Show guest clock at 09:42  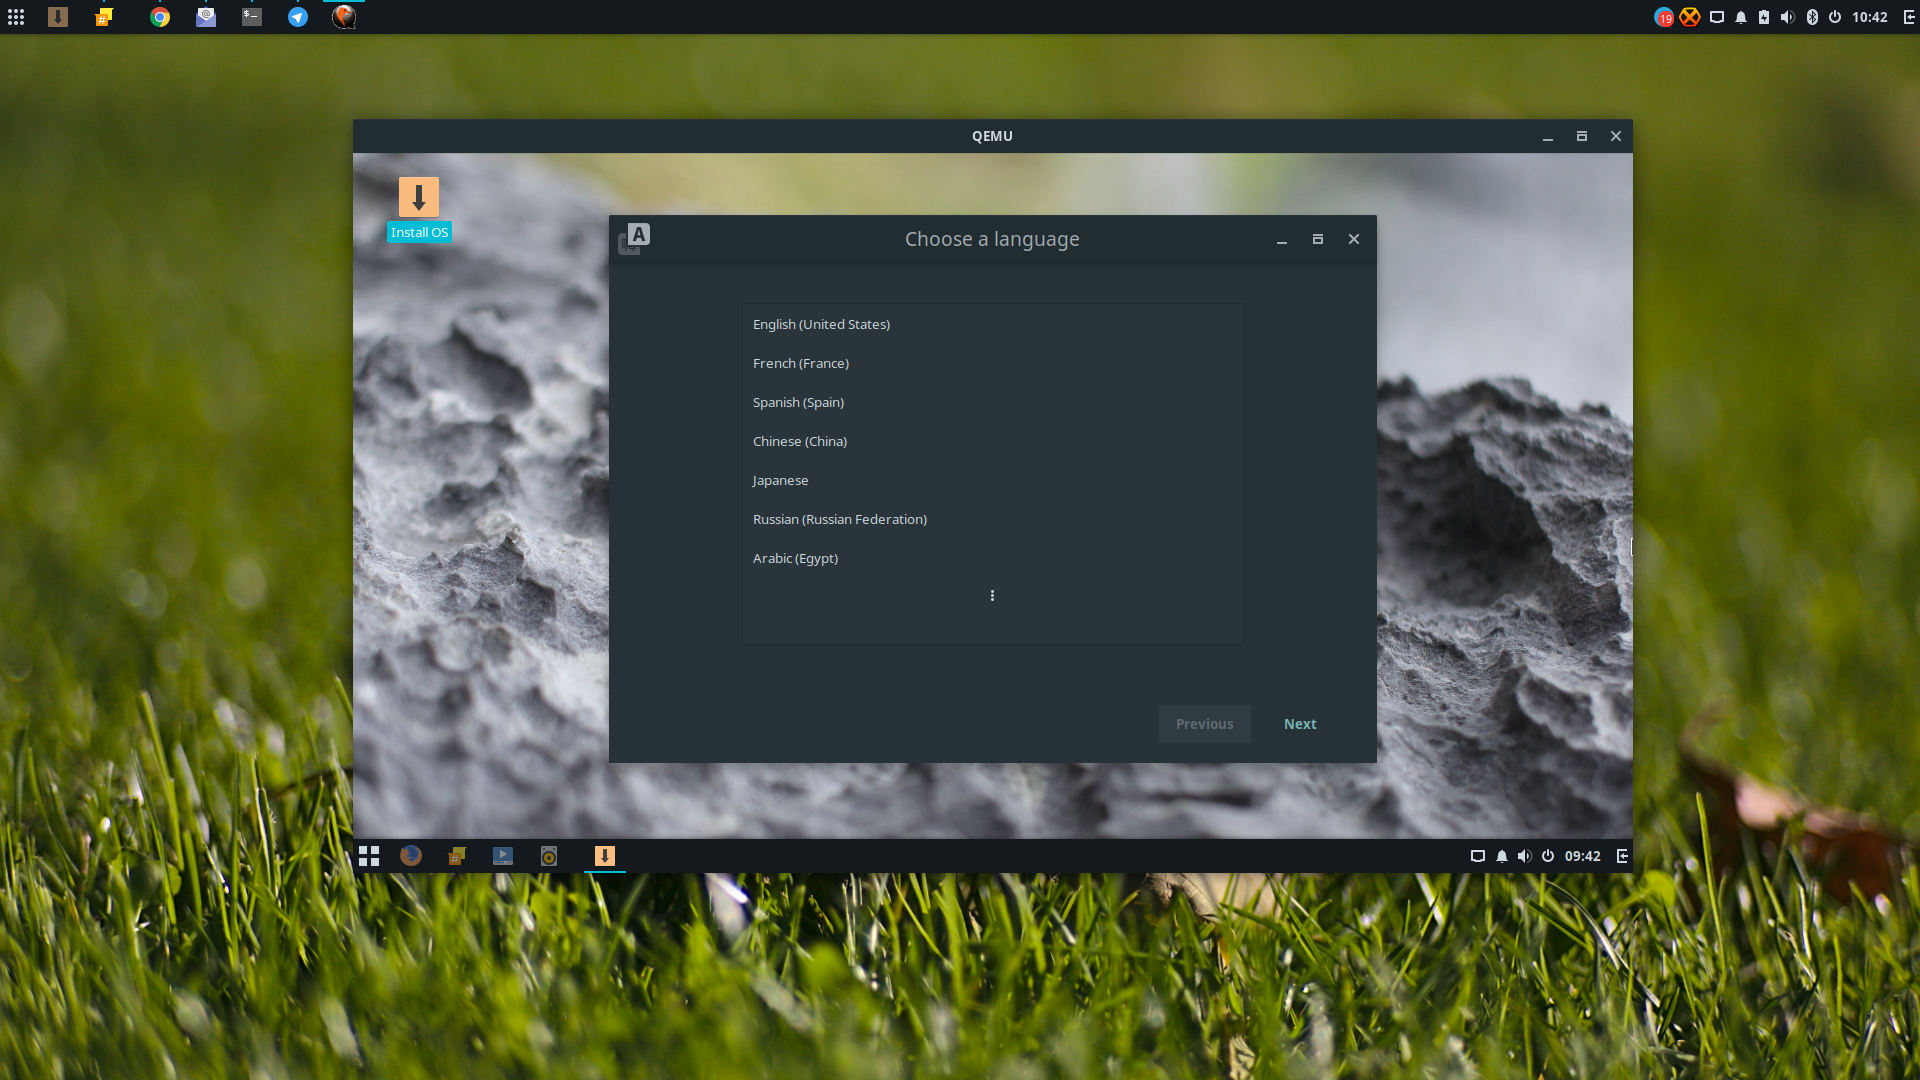click(1583, 856)
